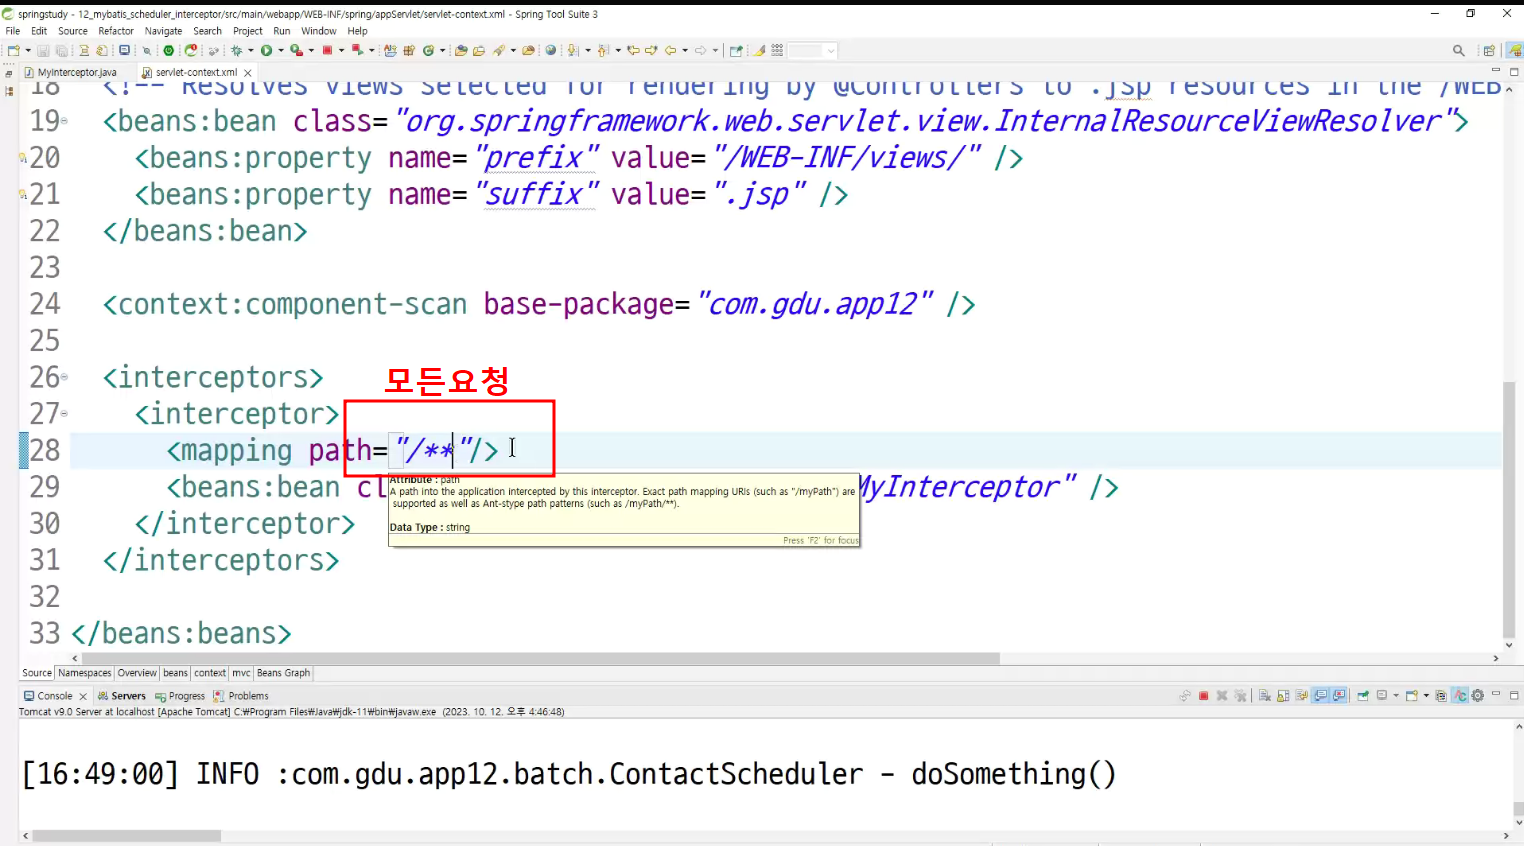Screen dimensions: 1524x846
Task: Toggle the console highlight Ac icon
Action: (1460, 696)
